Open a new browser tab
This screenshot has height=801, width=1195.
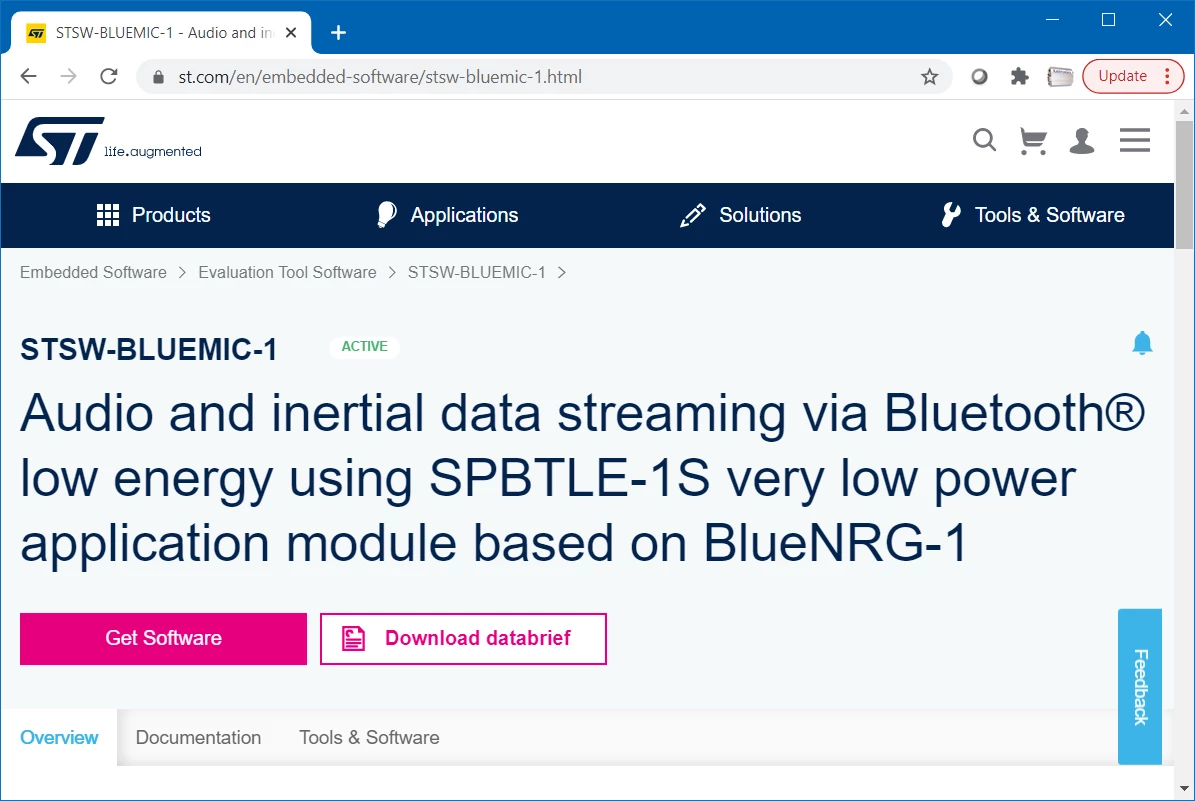338,33
